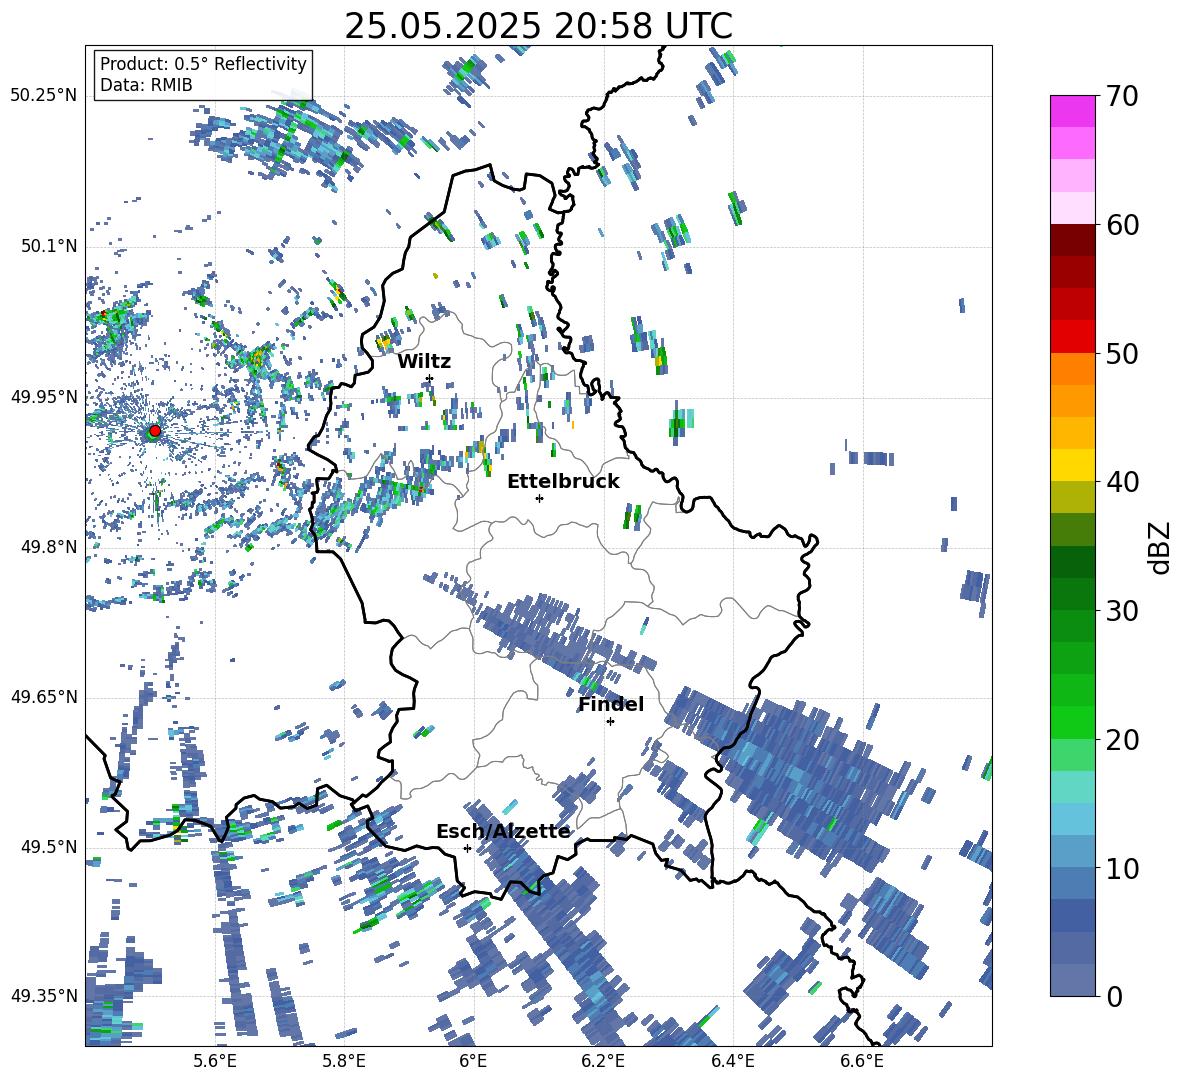Click the 30 colorbar tick label

coord(1122,611)
